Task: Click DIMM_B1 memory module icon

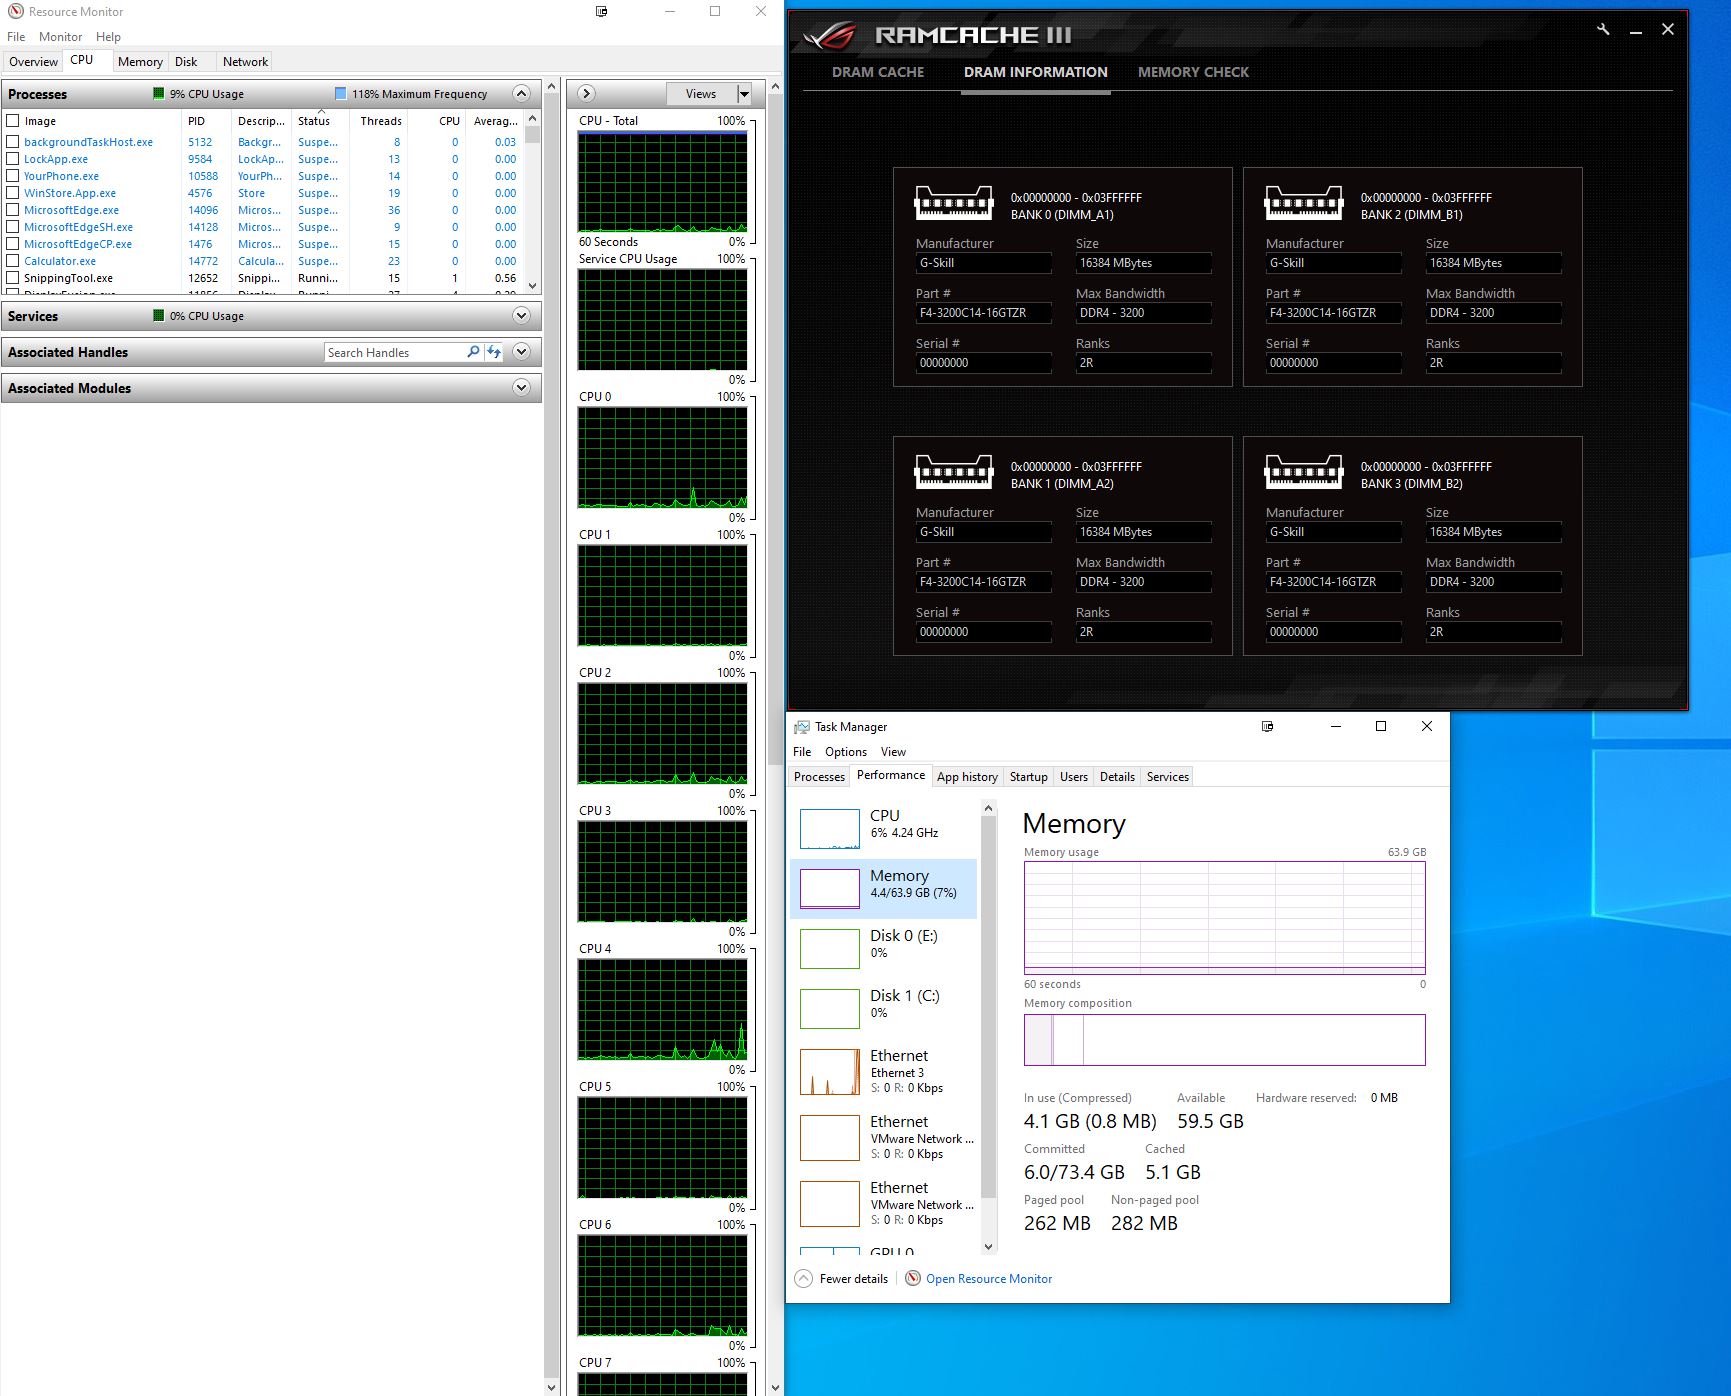Action: (x=1304, y=203)
